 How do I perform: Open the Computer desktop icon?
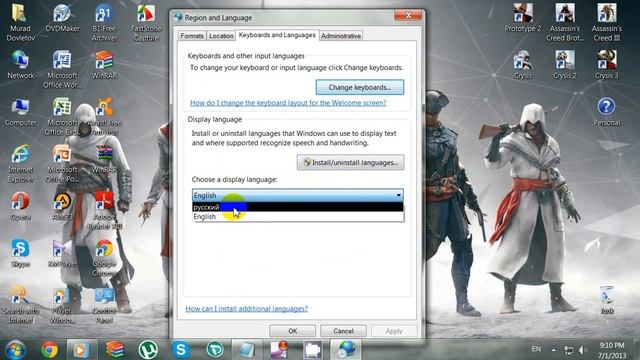tap(20, 112)
